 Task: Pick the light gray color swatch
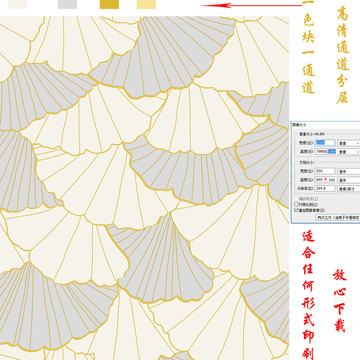tap(67, 4)
